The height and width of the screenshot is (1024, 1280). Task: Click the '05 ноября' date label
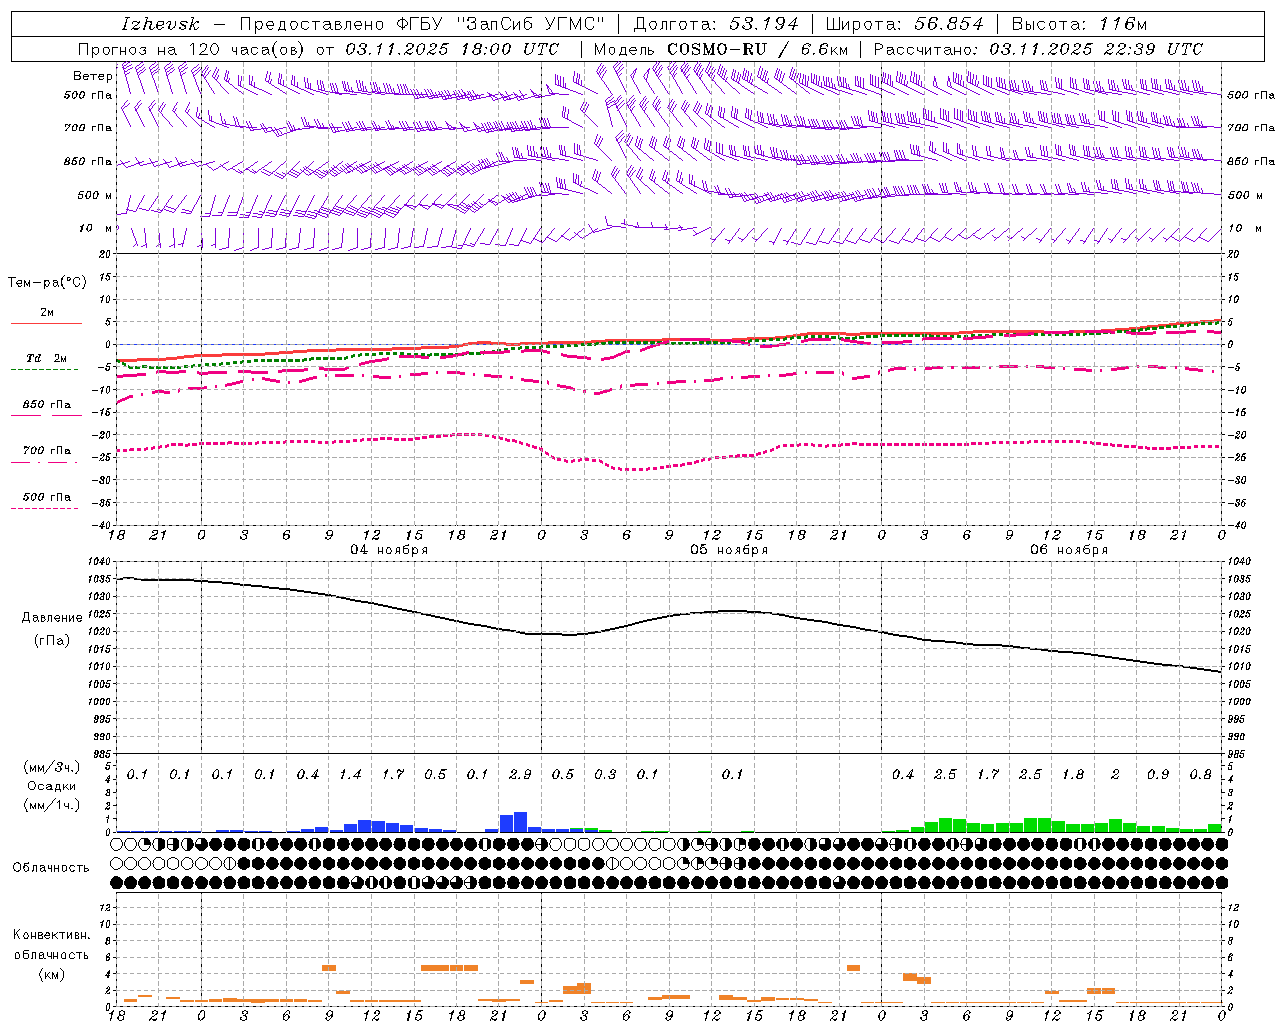(x=729, y=550)
